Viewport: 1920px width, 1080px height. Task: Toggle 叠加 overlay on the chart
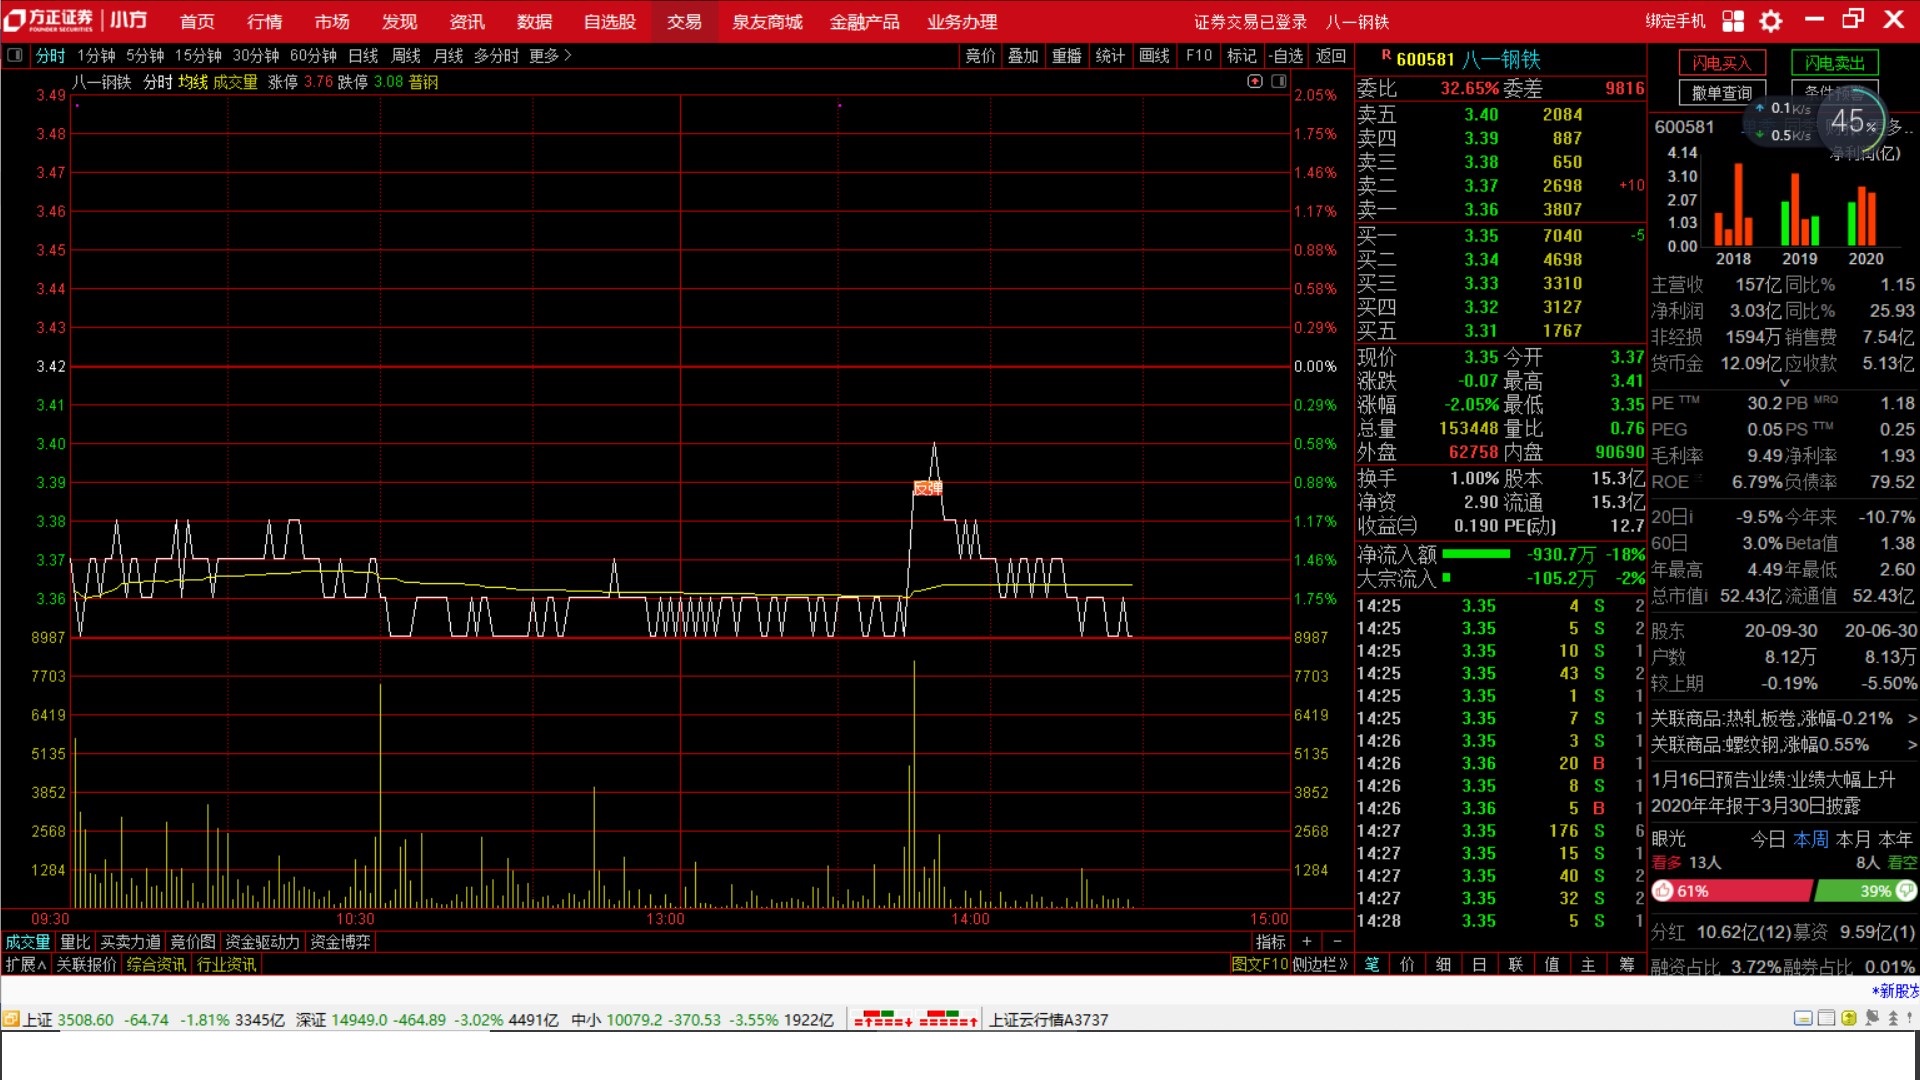1022,56
